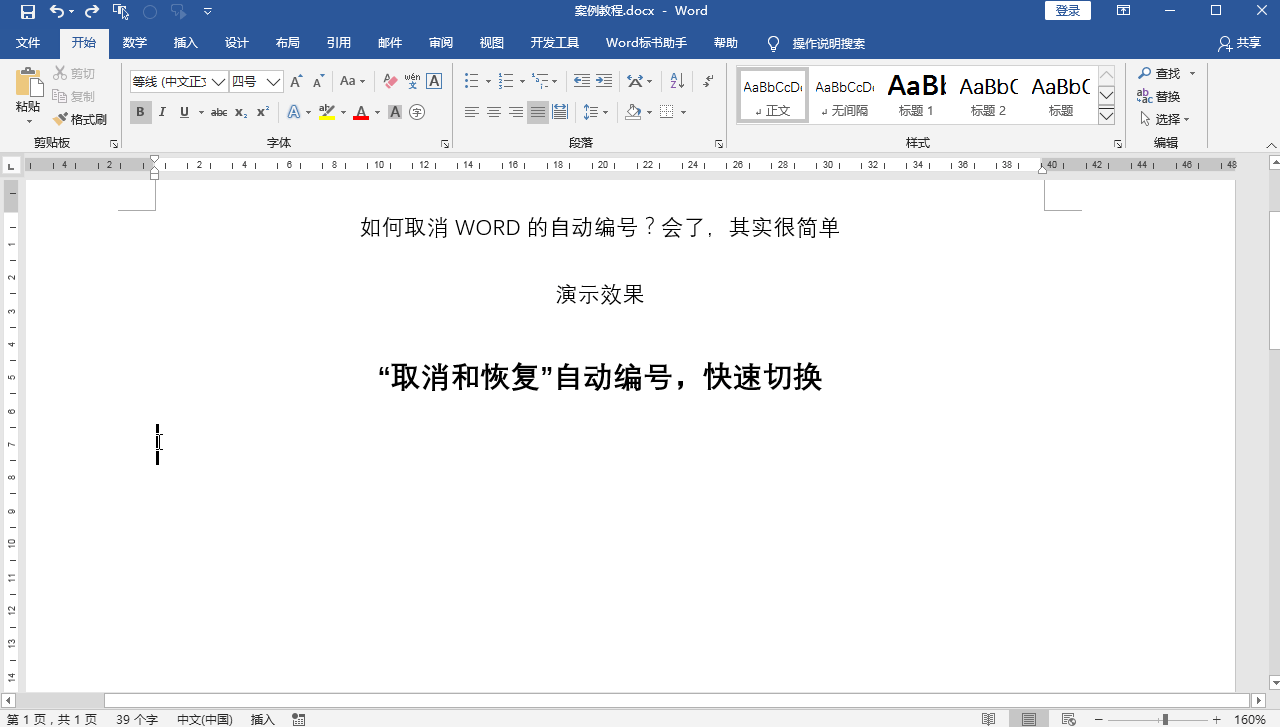Image resolution: width=1280 pixels, height=727 pixels.
Task: Click the Undo arrow icon
Action: pyautogui.click(x=57, y=11)
